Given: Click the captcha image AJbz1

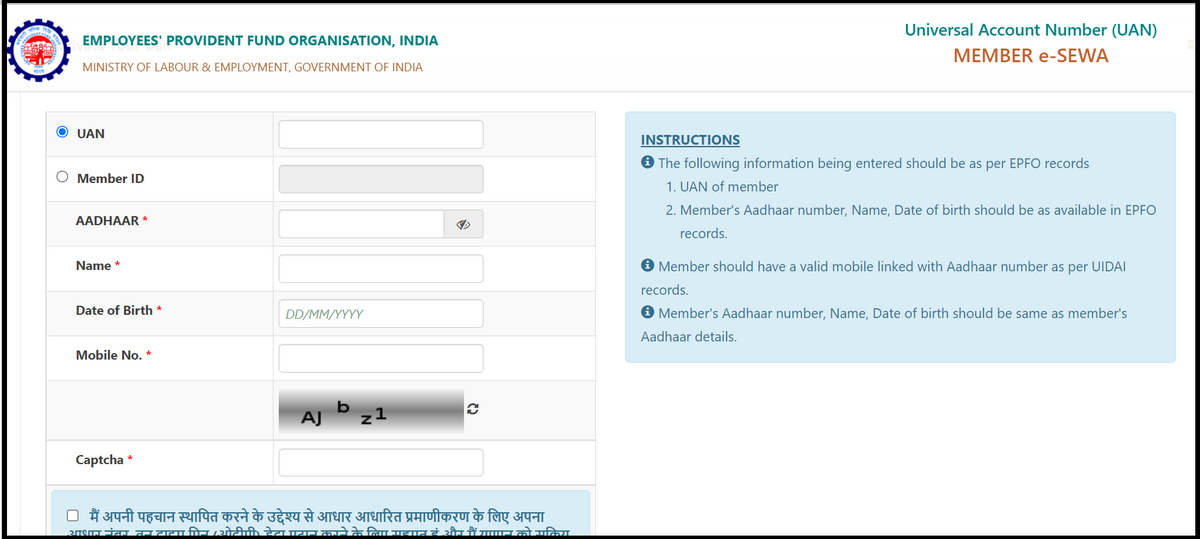Looking at the screenshot, I should (371, 410).
